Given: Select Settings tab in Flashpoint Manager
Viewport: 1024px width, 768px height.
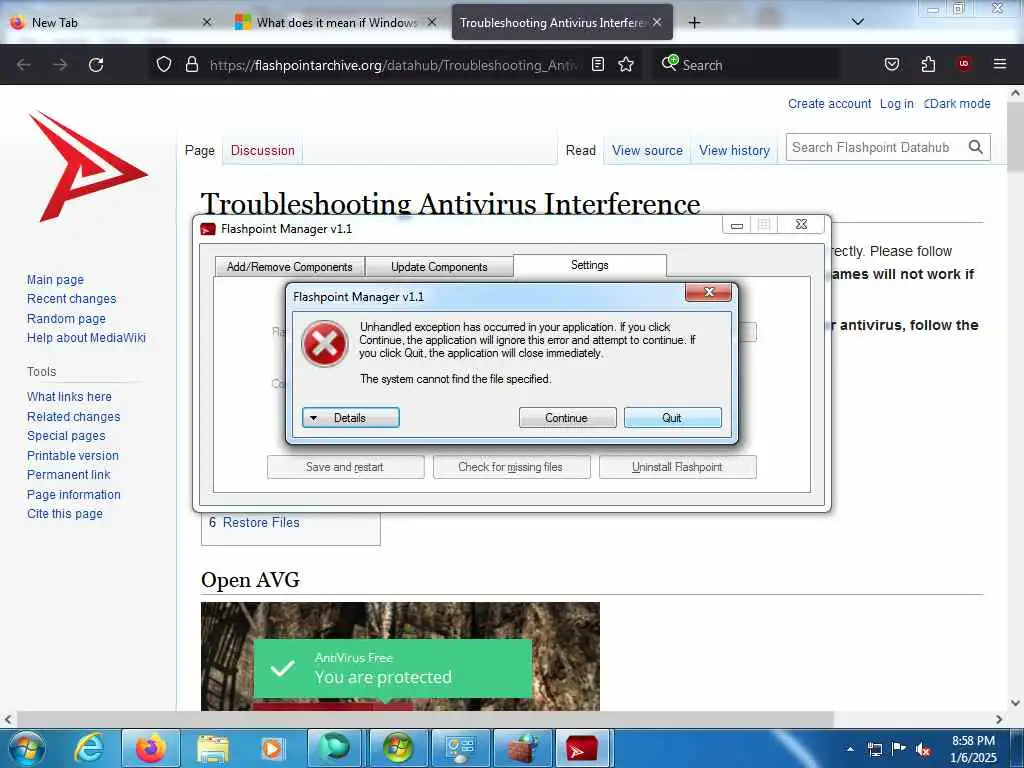Looking at the screenshot, I should [x=590, y=265].
